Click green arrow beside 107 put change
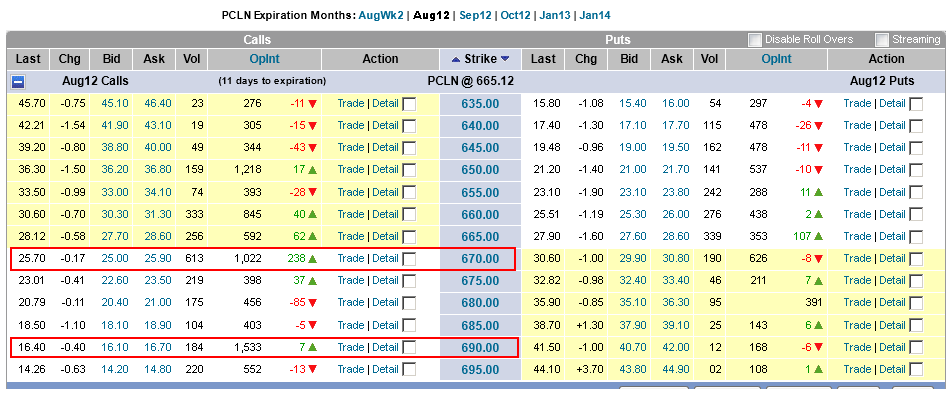This screenshot has width=947, height=393. click(x=818, y=237)
